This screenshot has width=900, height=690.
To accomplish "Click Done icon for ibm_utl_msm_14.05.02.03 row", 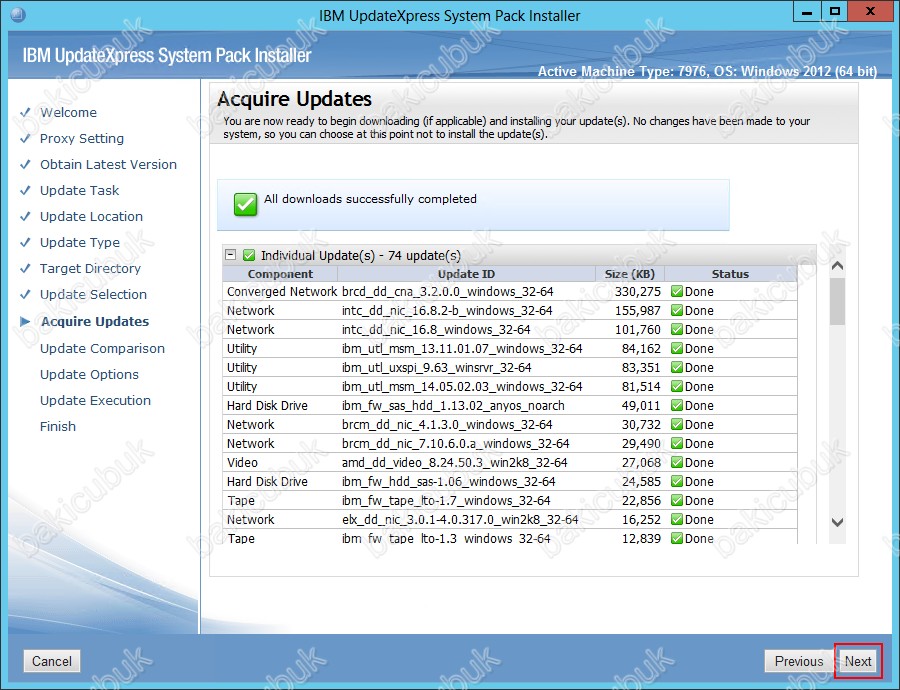I will tap(677, 386).
